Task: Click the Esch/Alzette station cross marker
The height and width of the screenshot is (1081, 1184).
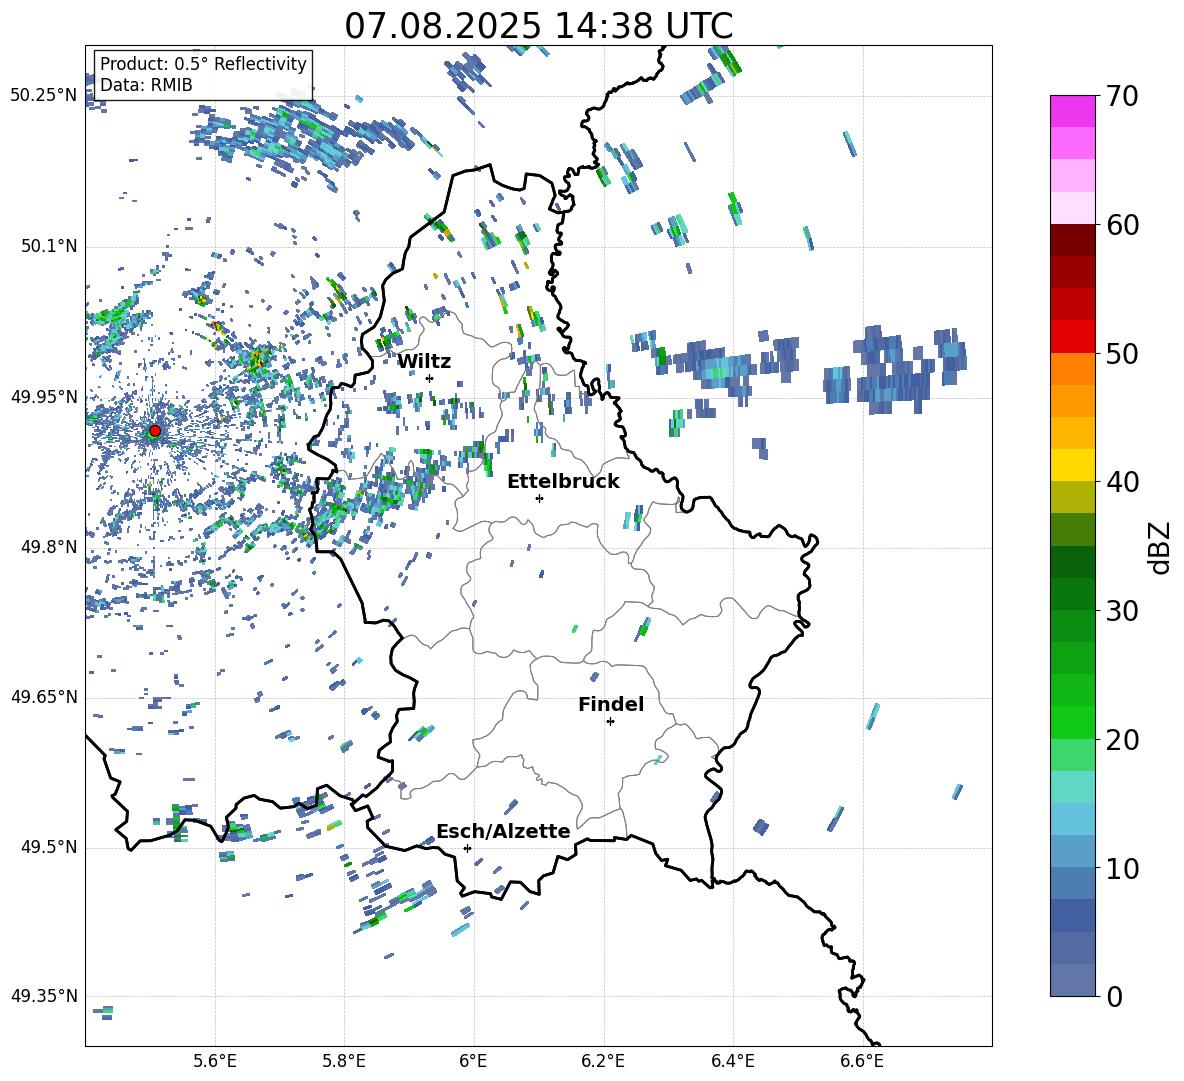Action: coord(467,848)
